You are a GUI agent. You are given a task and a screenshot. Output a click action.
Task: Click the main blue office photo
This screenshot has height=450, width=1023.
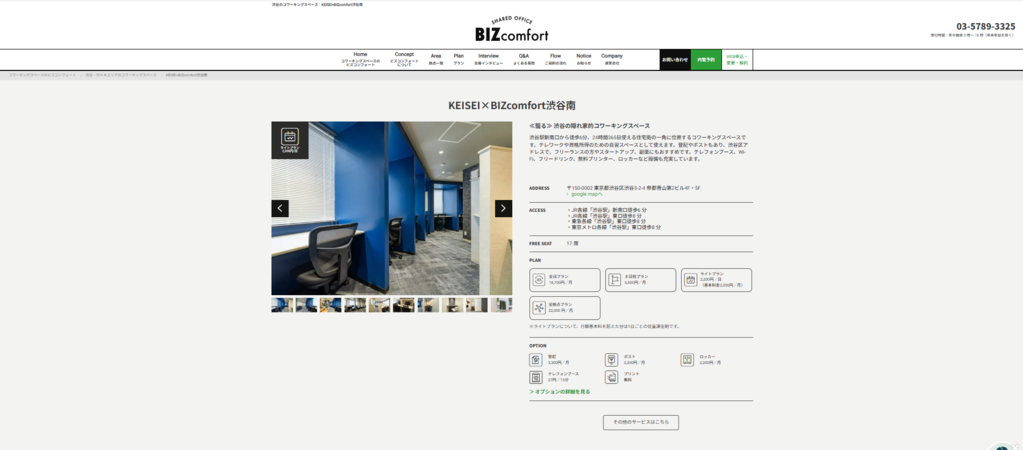coord(391,209)
